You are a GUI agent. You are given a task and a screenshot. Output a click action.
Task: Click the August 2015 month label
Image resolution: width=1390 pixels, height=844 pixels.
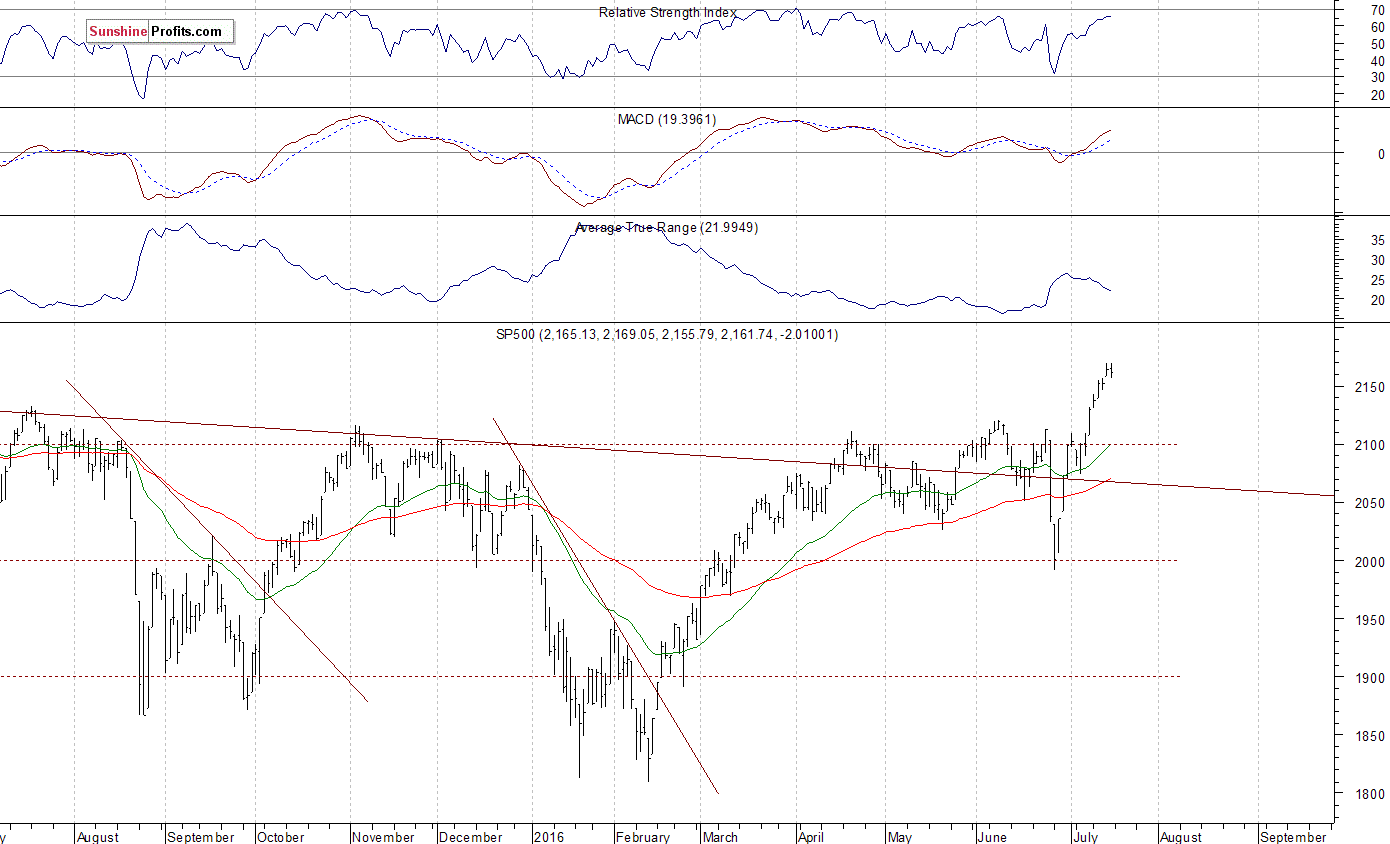(97, 837)
